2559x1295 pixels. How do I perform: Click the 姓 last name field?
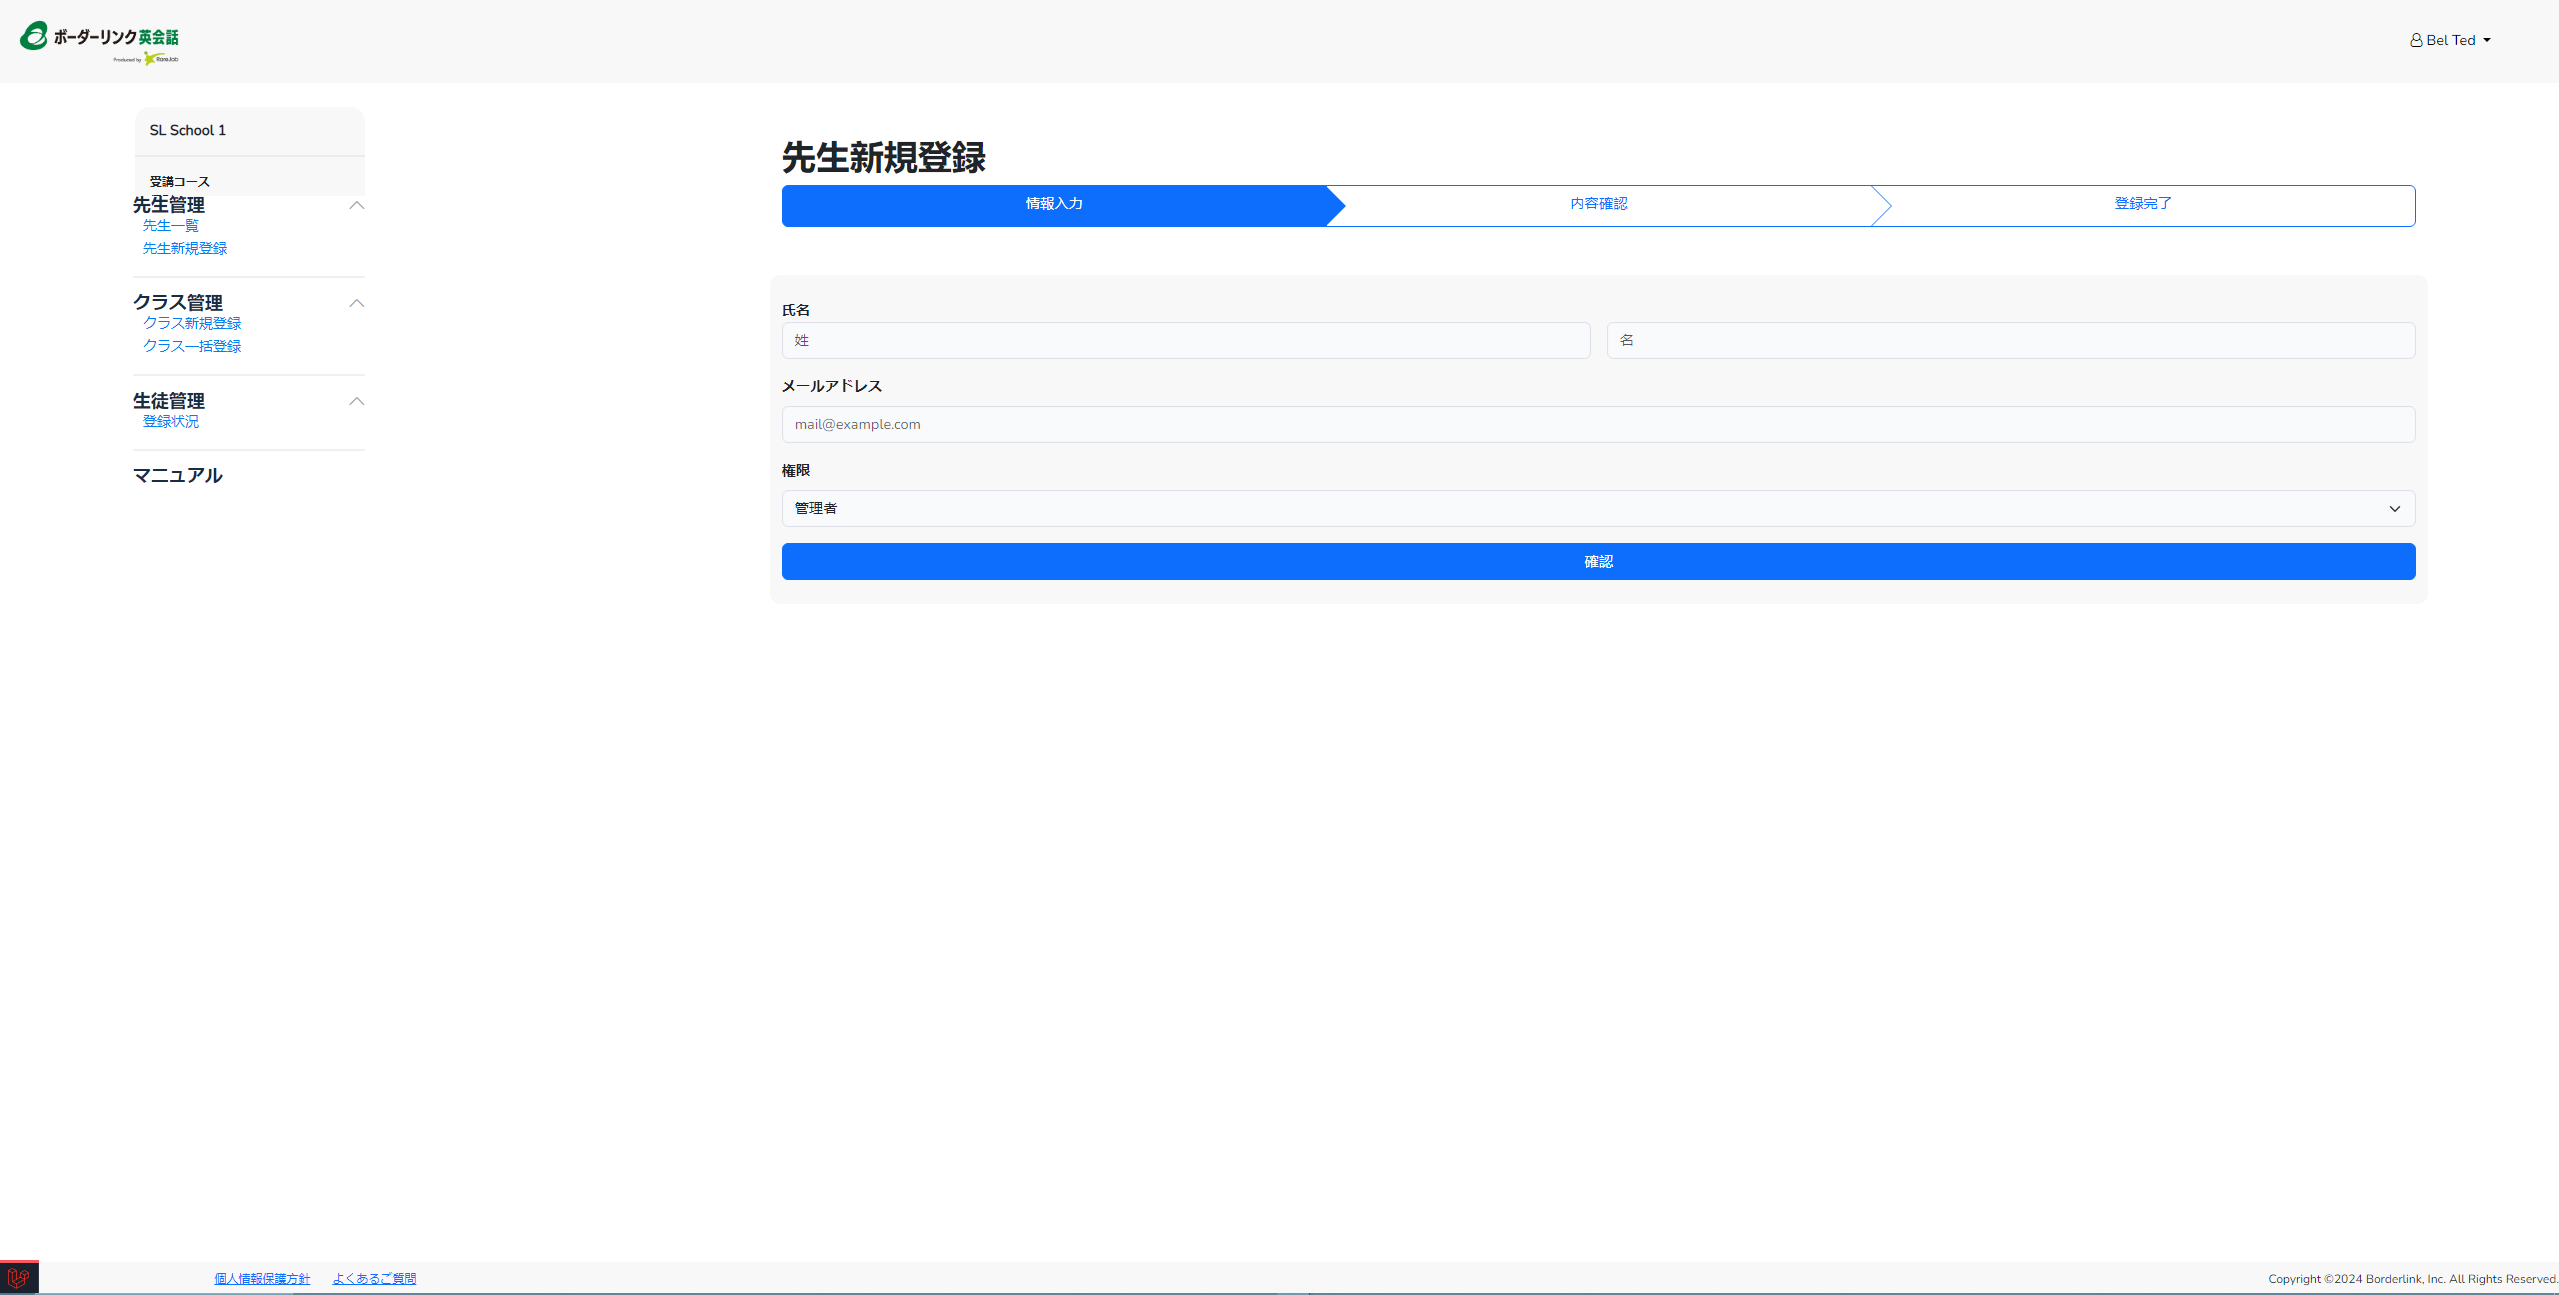(x=1185, y=341)
